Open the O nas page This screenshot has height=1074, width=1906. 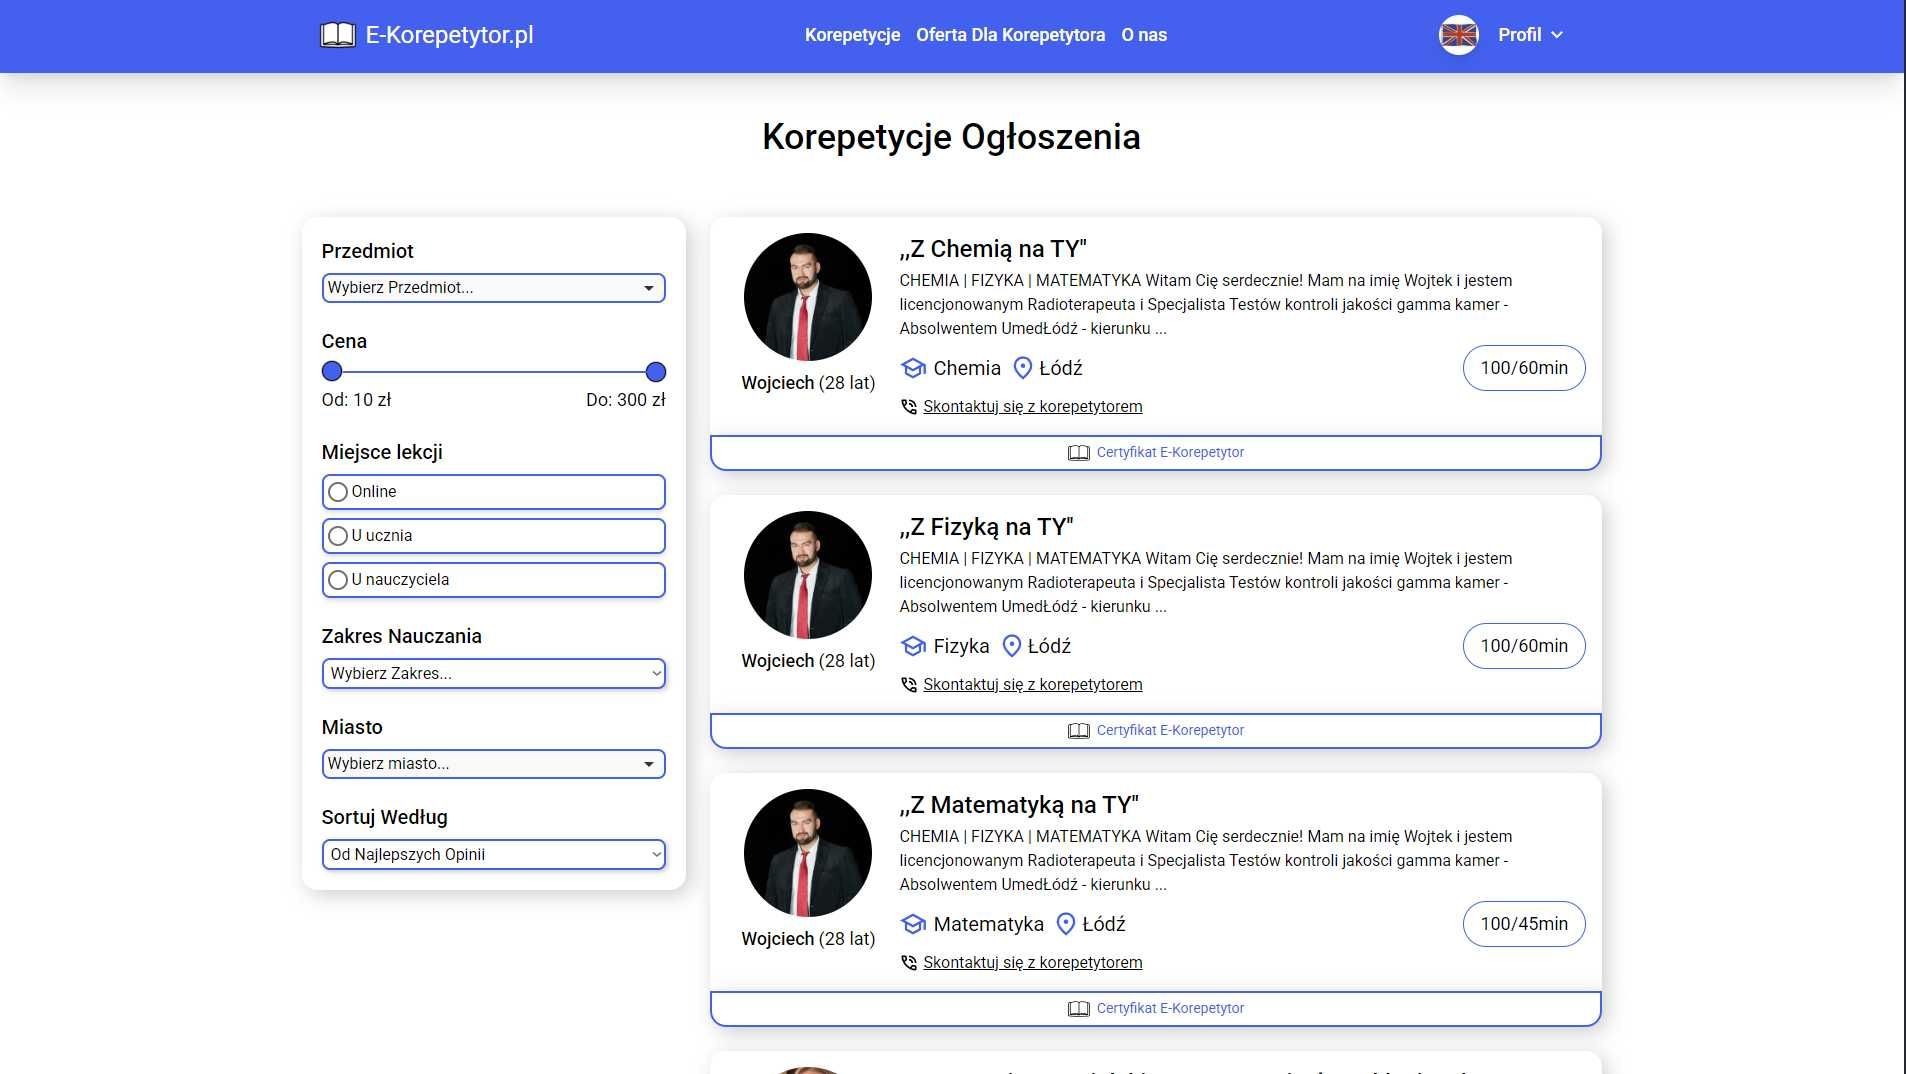(x=1144, y=35)
